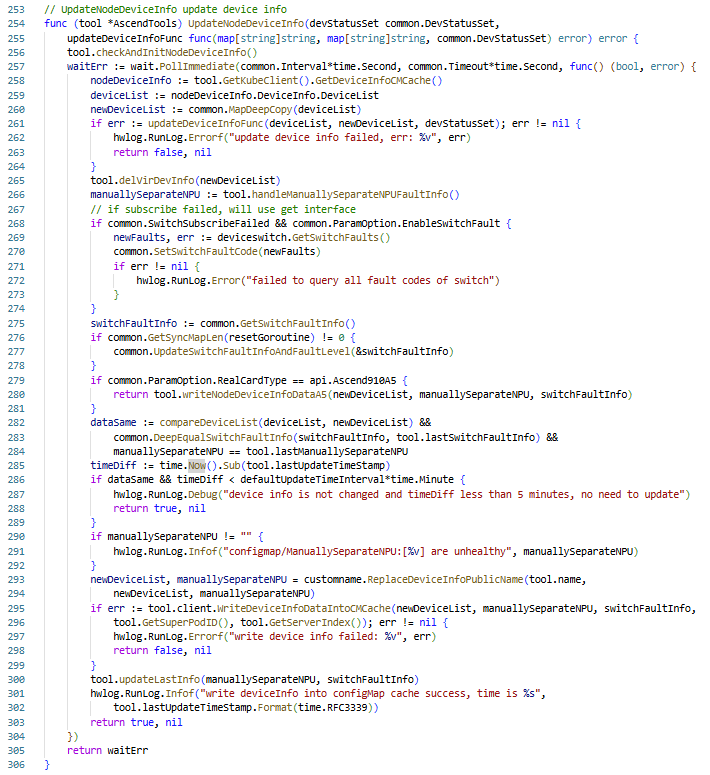
Task: Click updateDeviceInfoFunc call on line 261
Action: (x=206, y=124)
